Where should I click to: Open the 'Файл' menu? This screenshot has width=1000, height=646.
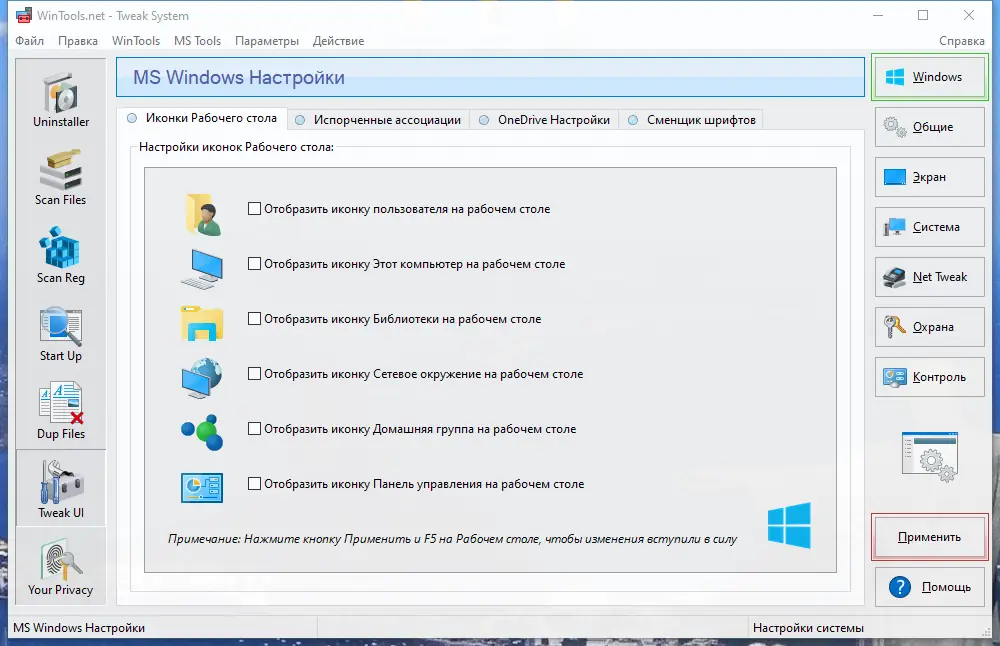point(29,41)
